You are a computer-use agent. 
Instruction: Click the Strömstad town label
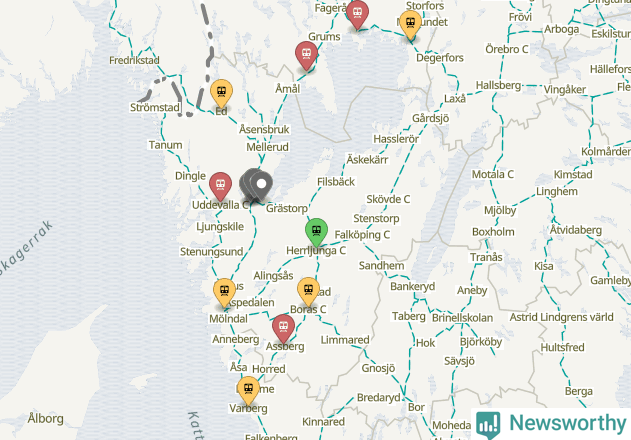(155, 107)
